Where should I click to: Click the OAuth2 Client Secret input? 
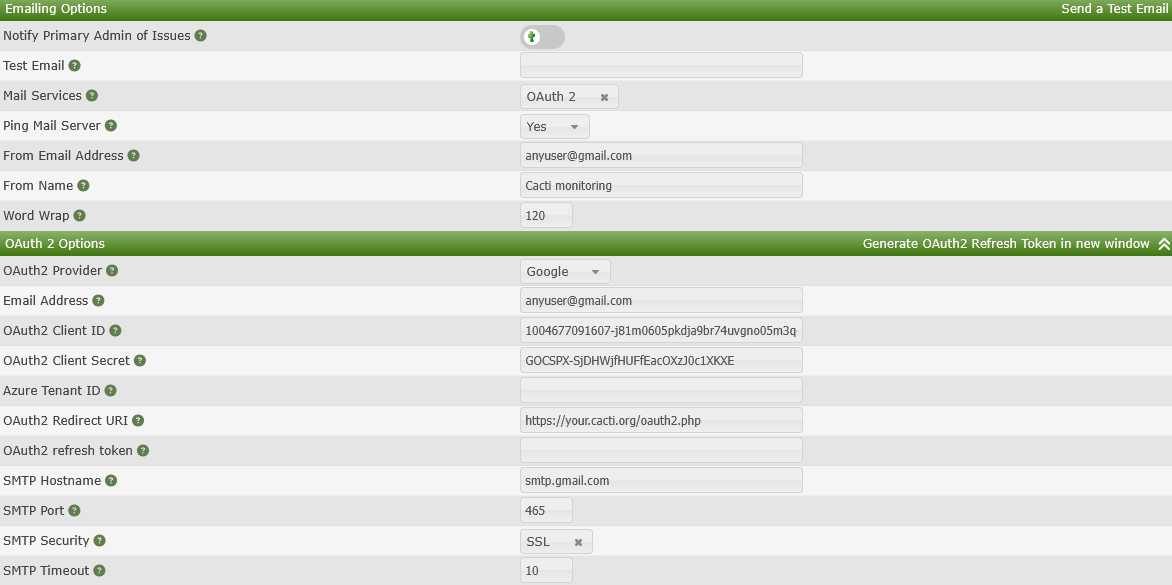coord(661,360)
